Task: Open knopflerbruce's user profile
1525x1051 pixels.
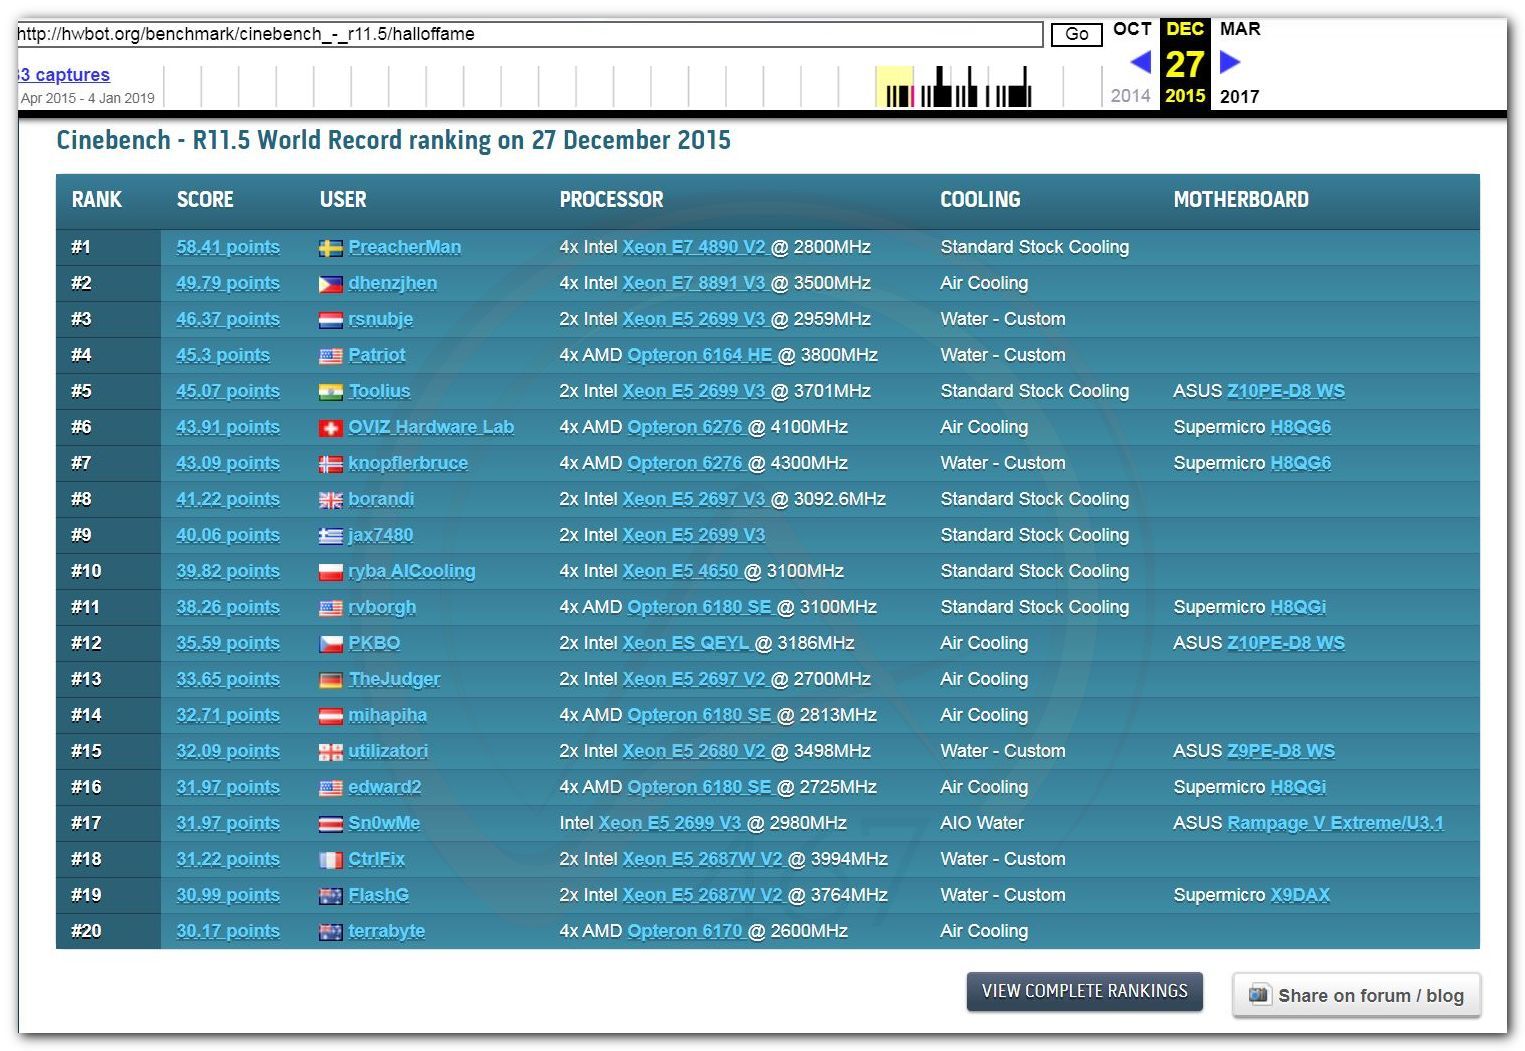Action: pyautogui.click(x=408, y=464)
